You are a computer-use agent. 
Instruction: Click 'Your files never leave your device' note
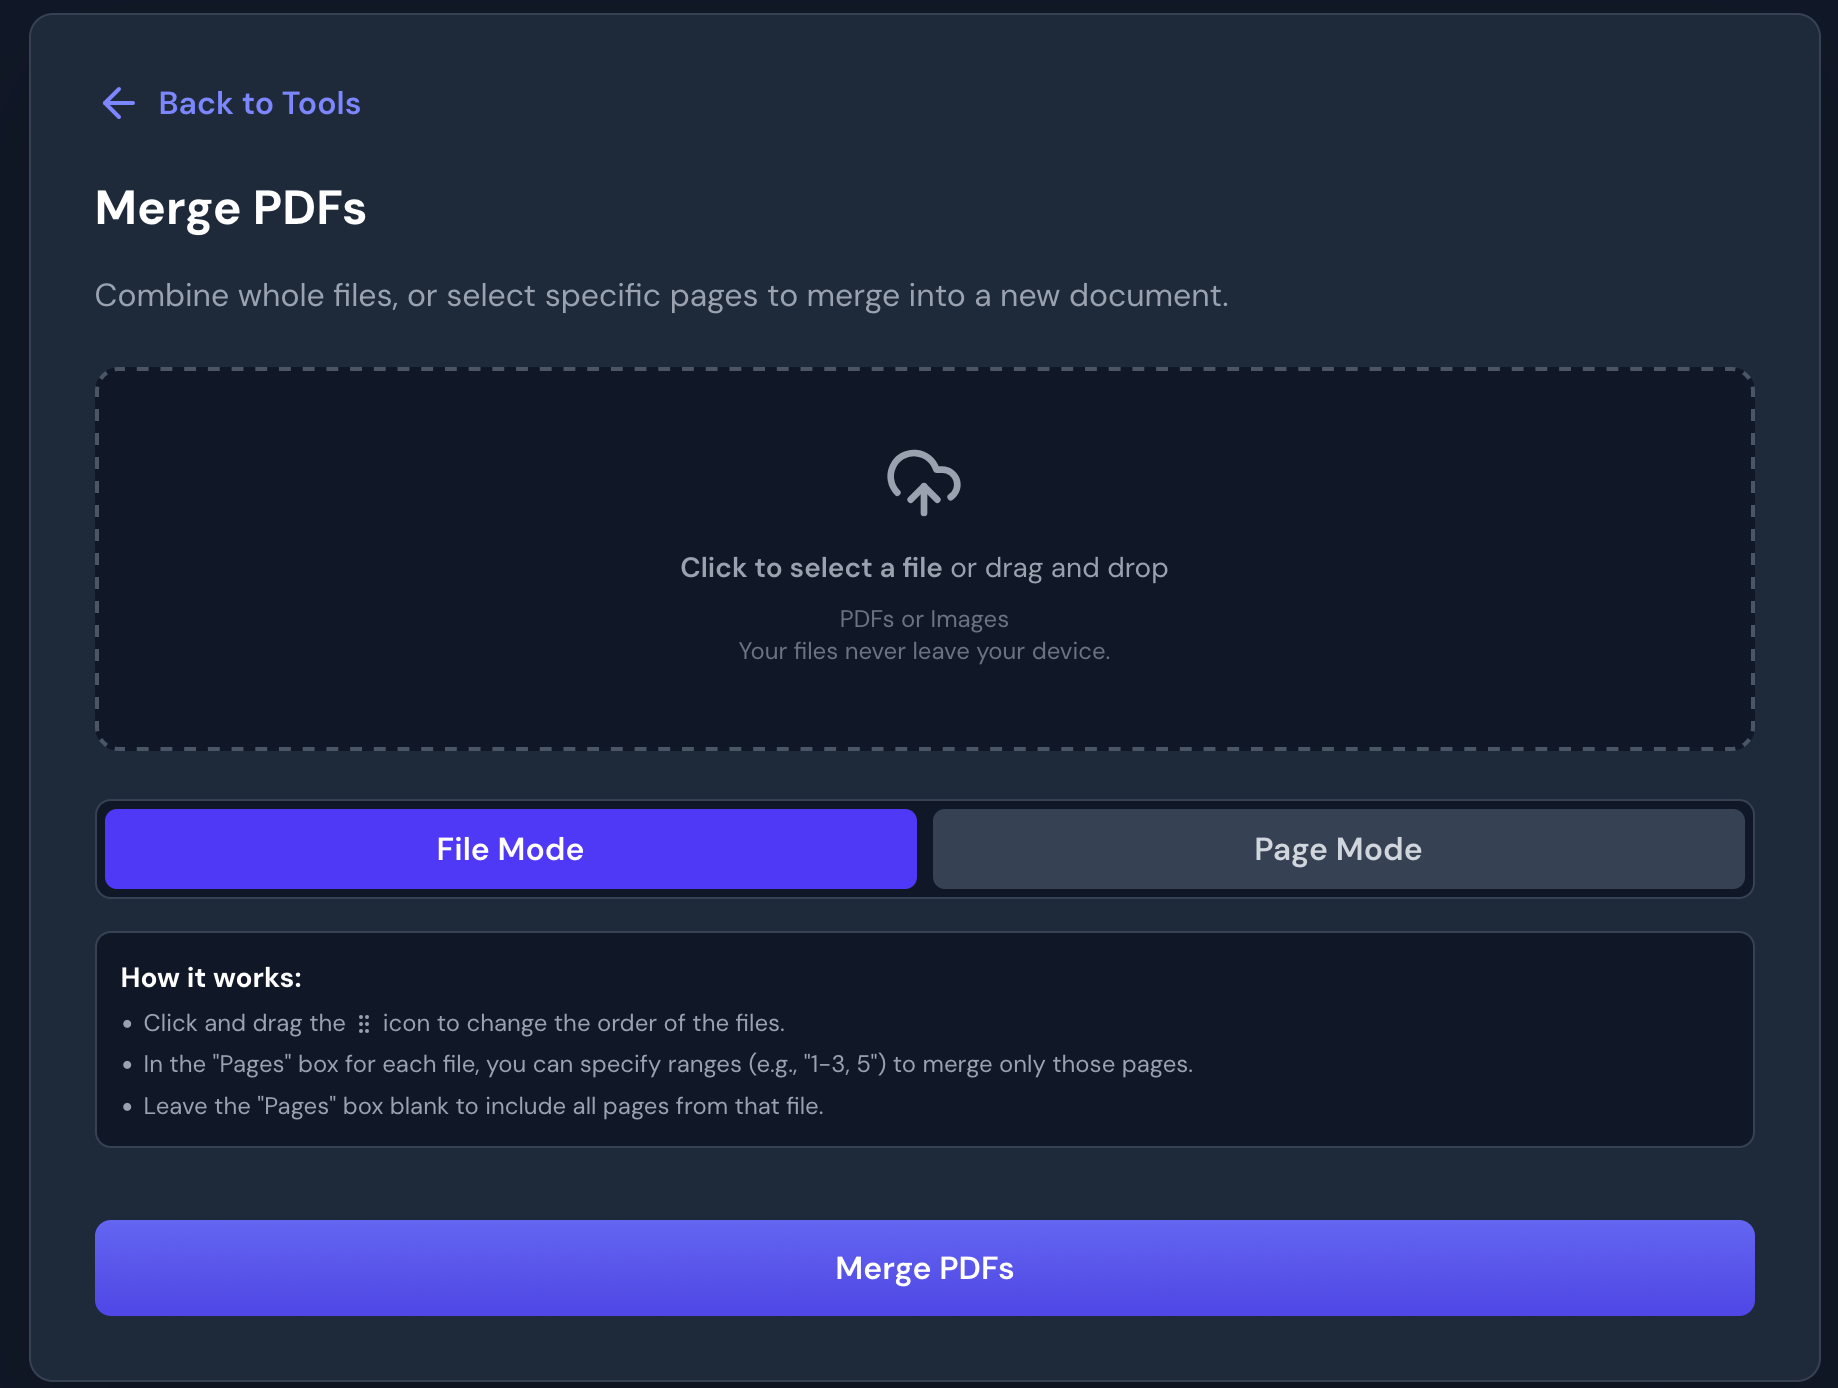click(923, 651)
